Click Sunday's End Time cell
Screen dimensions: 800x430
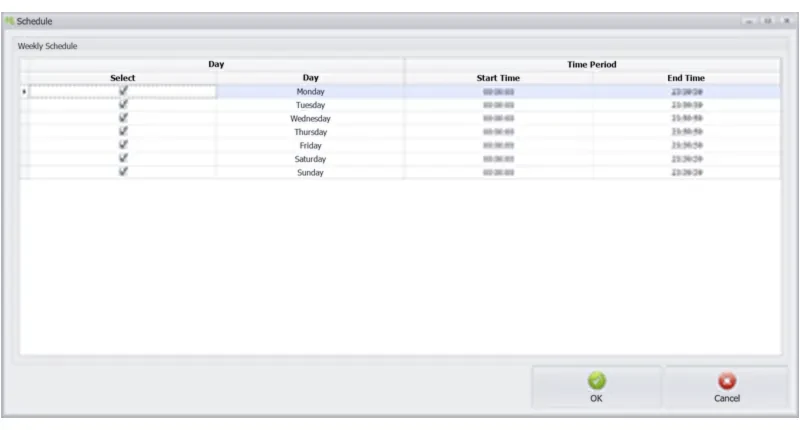686,172
